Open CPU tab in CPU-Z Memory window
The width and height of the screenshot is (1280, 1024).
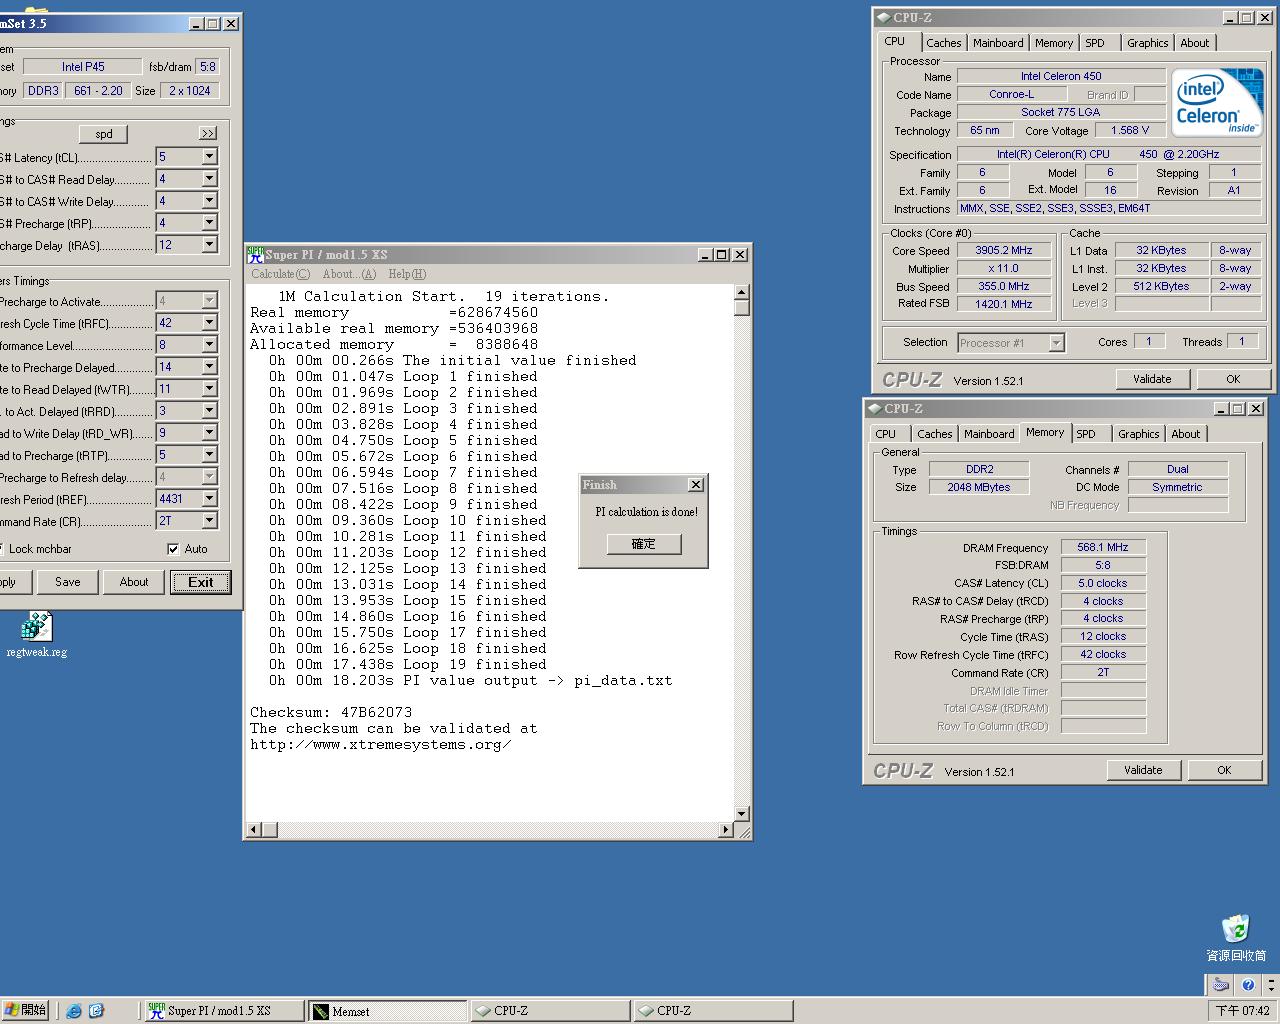click(x=886, y=434)
